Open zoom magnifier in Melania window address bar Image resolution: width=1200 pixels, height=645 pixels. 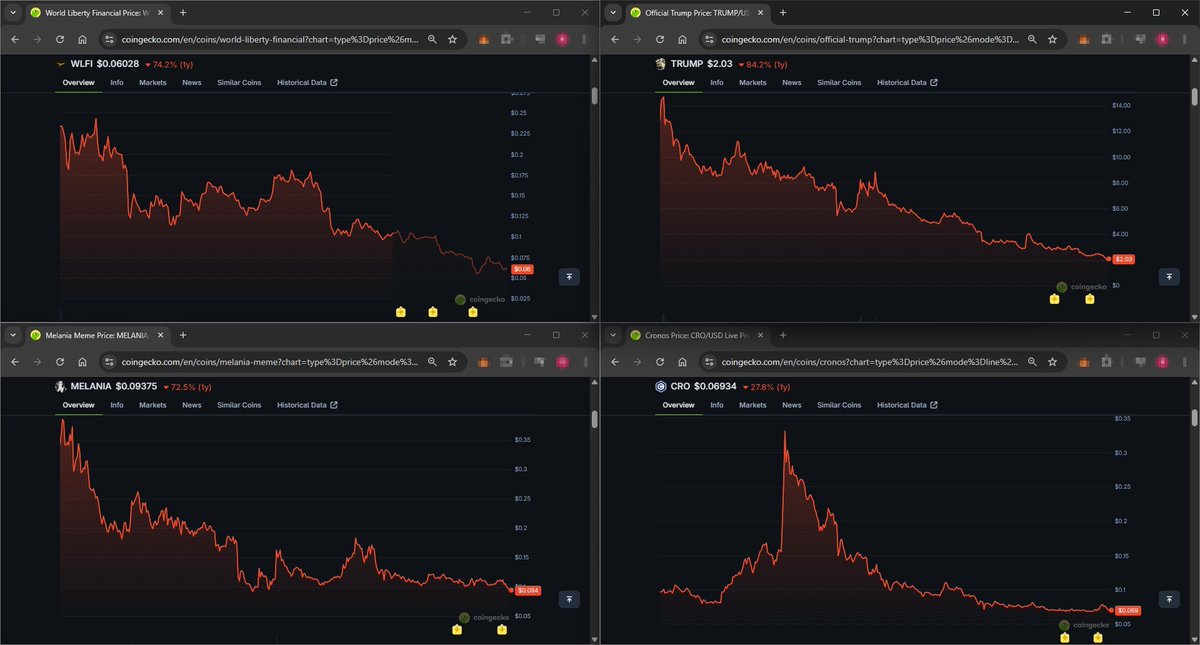(x=432, y=361)
